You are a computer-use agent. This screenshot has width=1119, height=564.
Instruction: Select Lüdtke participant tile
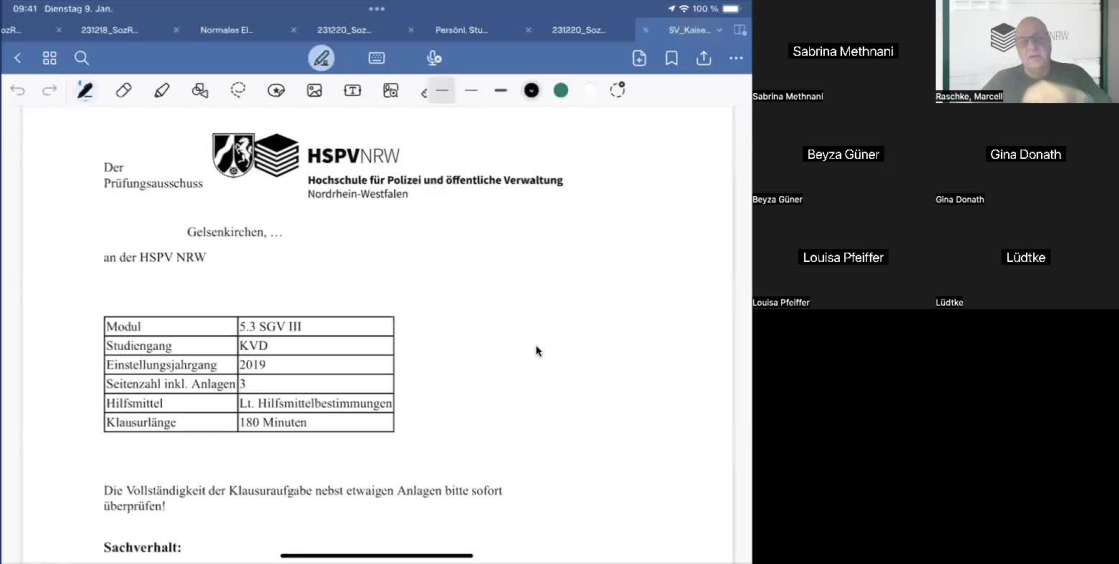(x=1027, y=257)
